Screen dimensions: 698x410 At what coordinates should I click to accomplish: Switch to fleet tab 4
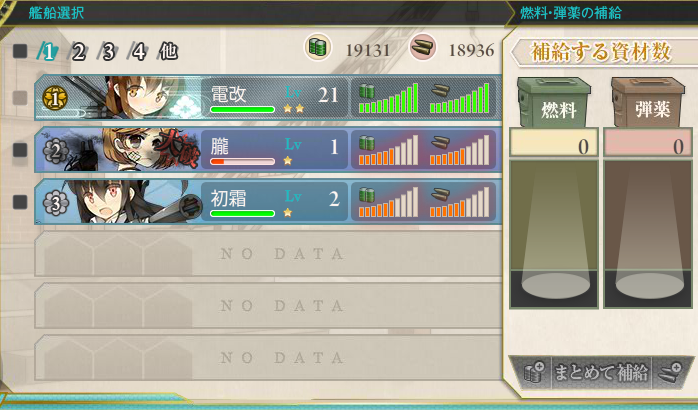coord(138,52)
